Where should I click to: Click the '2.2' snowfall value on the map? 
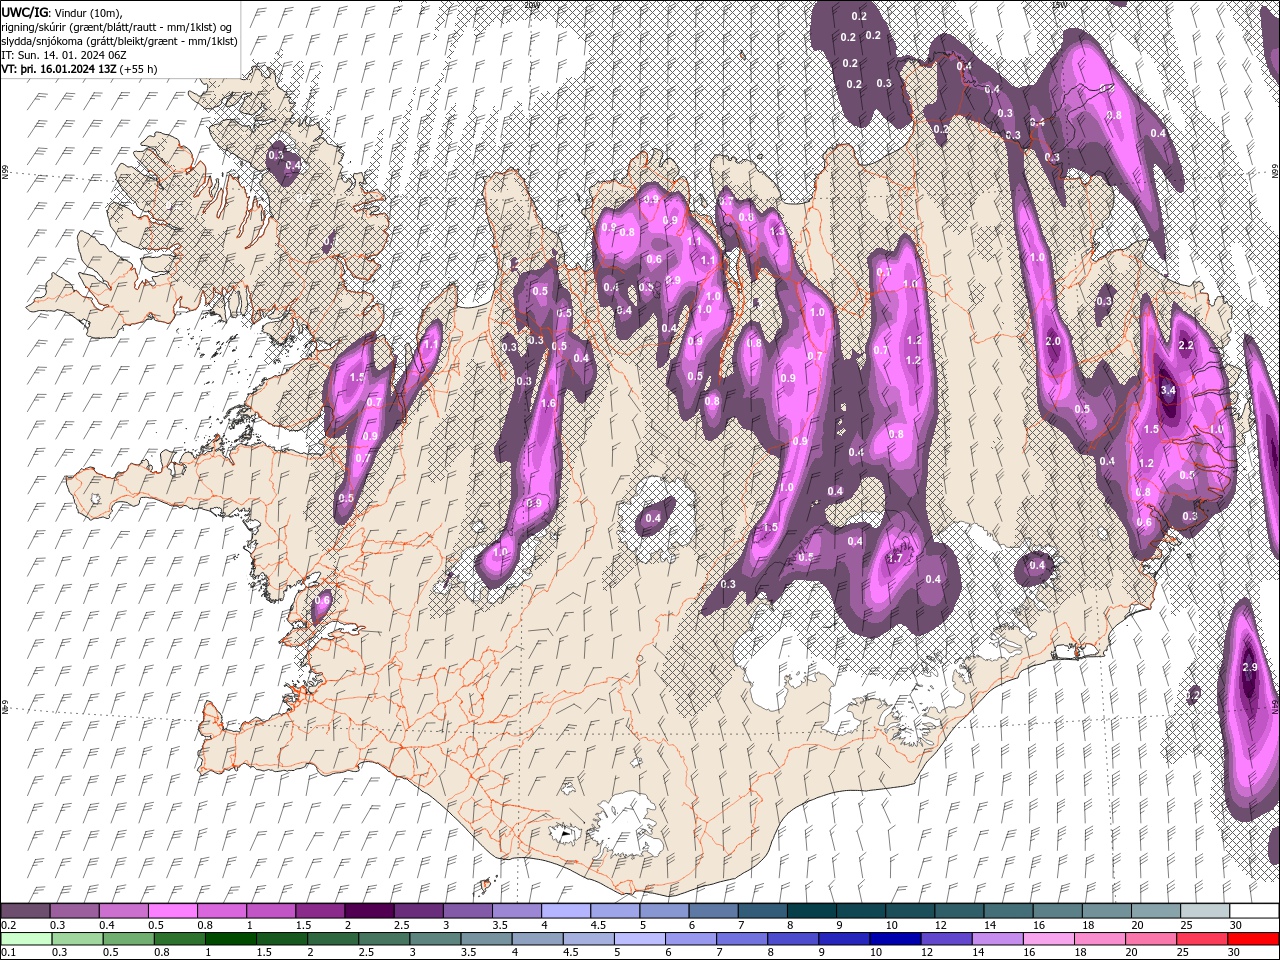click(1187, 345)
